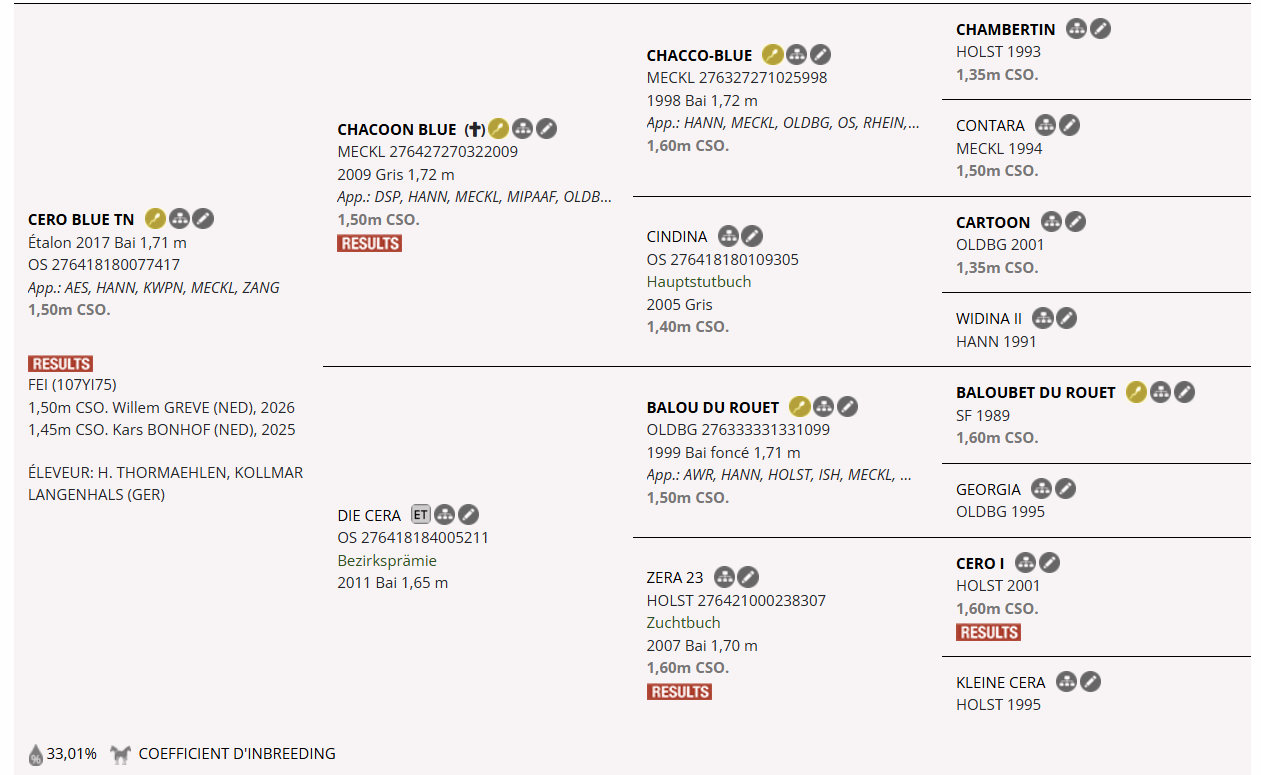Open RESULTS under CERO BLUE TN
The height and width of the screenshot is (775, 1261).
click(61, 364)
